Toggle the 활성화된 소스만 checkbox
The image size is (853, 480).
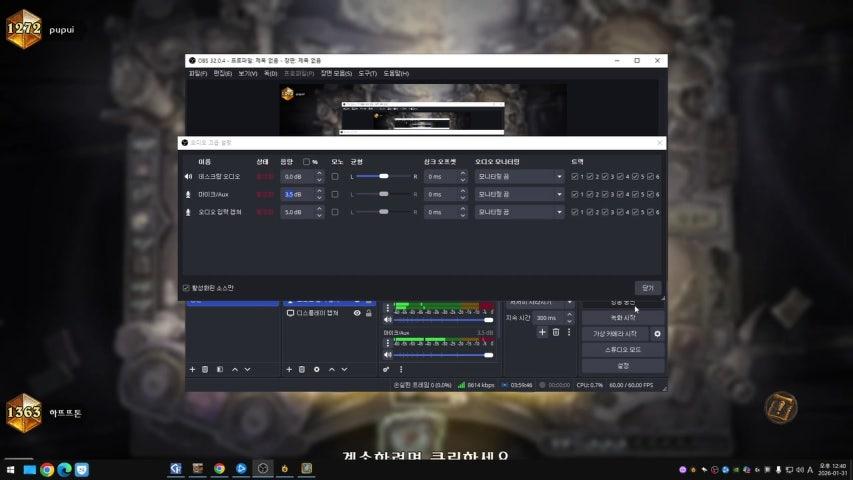click(x=186, y=288)
